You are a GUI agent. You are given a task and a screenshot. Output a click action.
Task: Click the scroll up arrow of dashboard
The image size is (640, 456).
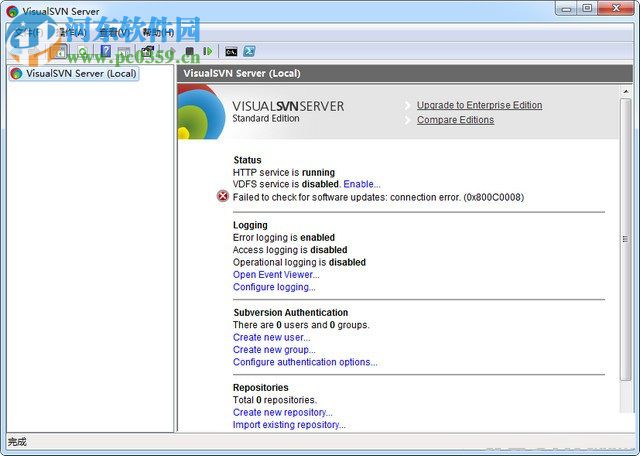tap(626, 92)
